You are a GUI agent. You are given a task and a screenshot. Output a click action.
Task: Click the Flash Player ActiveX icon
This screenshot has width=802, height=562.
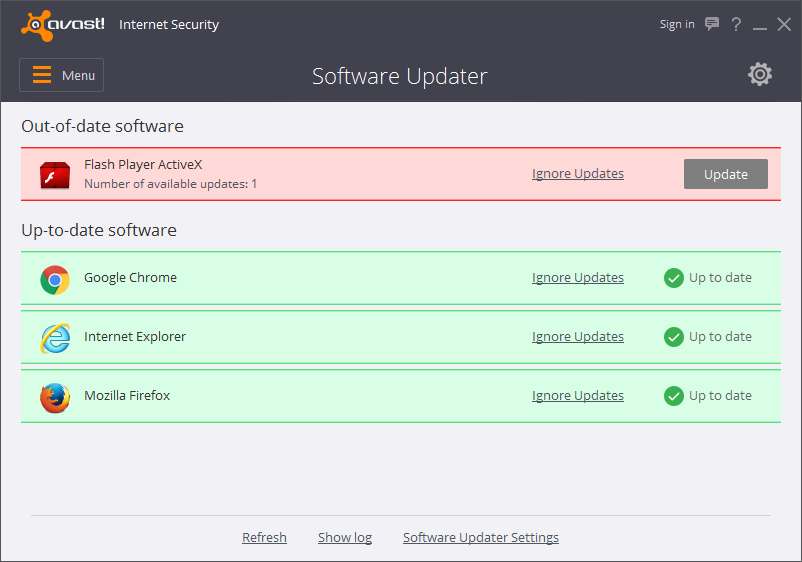(x=55, y=175)
